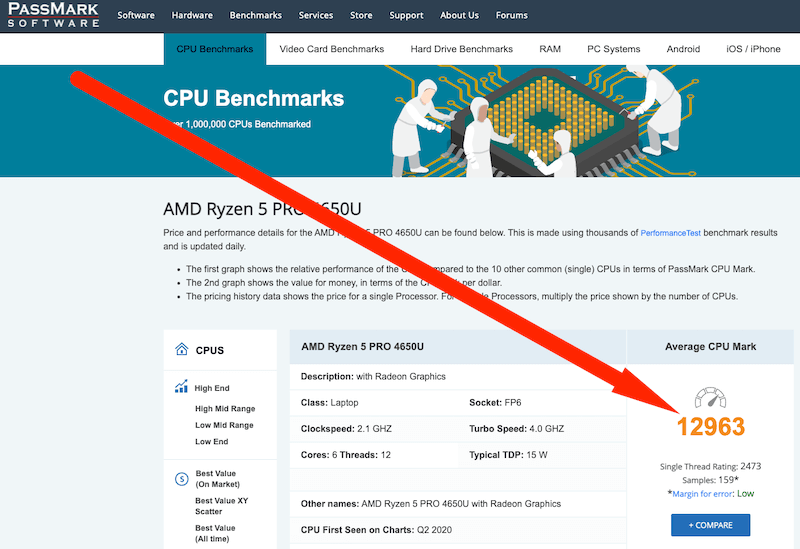This screenshot has width=800, height=549.
Task: Open the About Us menu
Action: pyautogui.click(x=459, y=15)
